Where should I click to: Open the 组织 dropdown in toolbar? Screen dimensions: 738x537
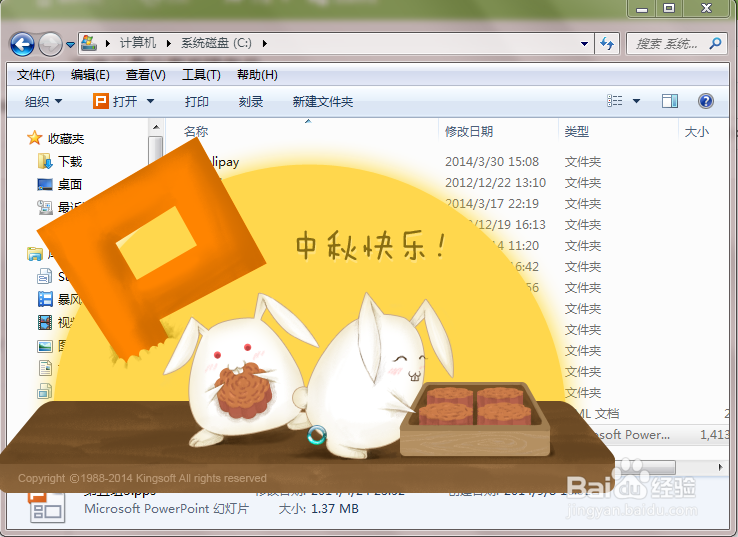click(x=43, y=101)
